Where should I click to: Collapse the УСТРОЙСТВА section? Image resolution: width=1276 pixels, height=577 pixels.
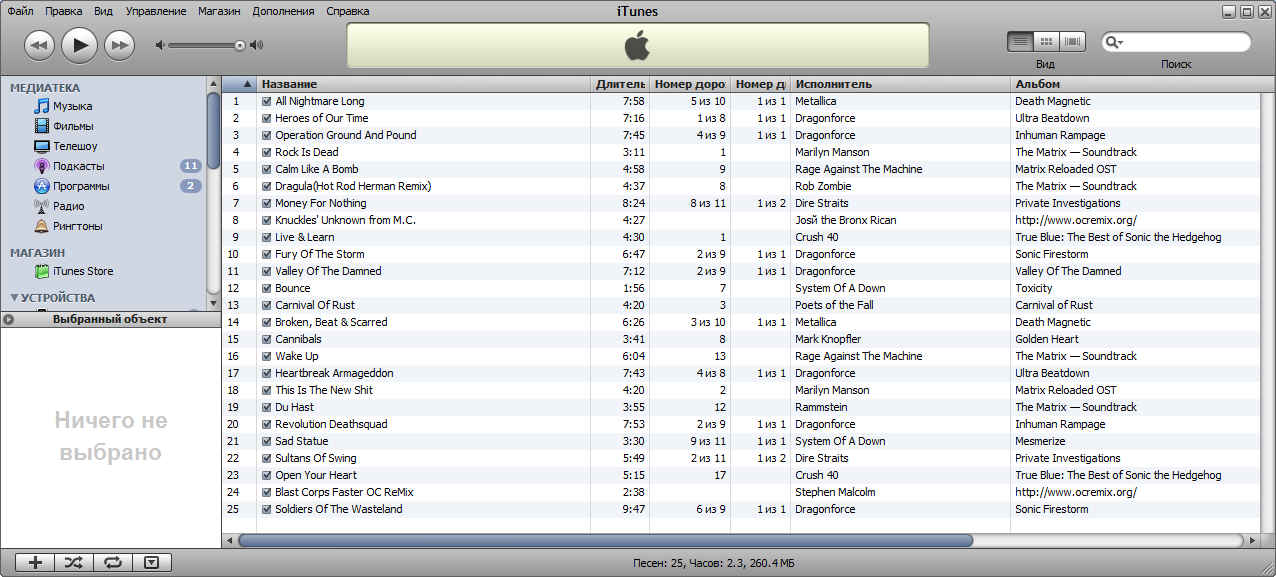pos(15,298)
